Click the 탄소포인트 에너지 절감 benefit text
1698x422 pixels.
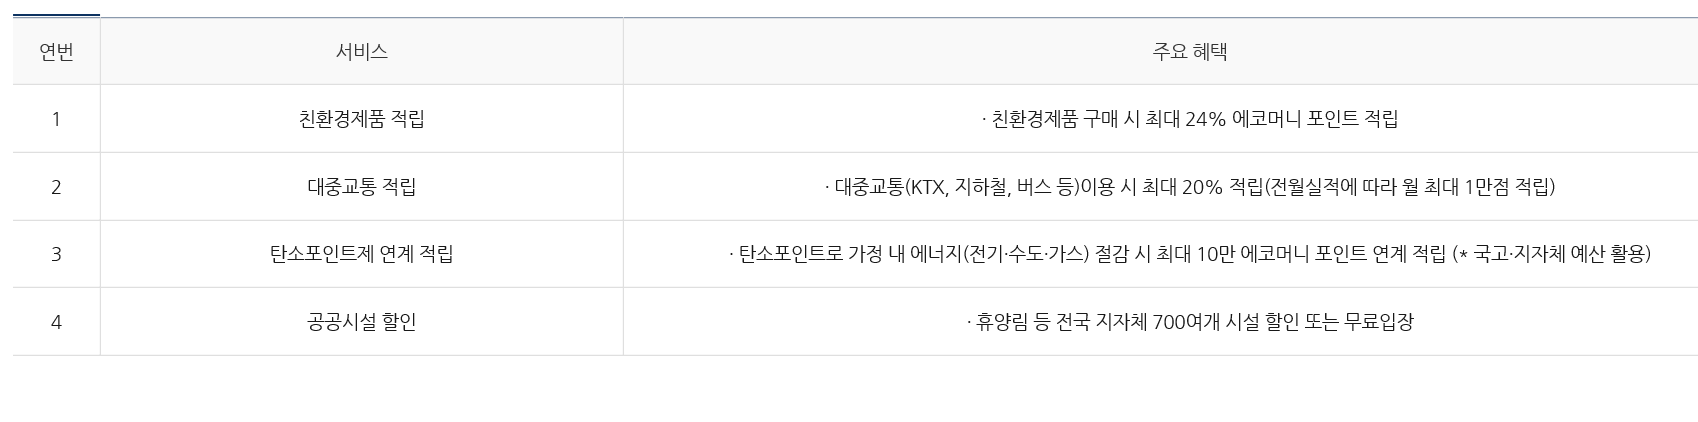click(1190, 254)
